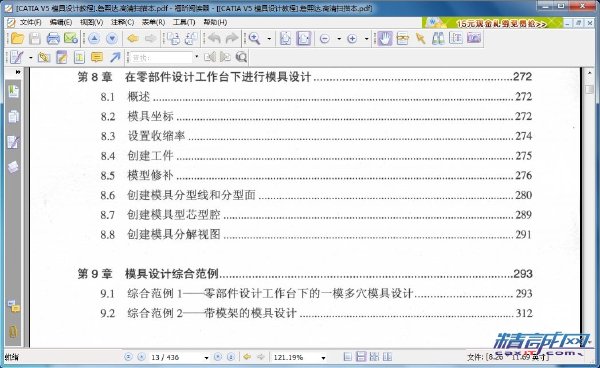This screenshot has width=600, height=368.
Task: Click the magnifier search icon after find box
Action: pyautogui.click(x=241, y=57)
